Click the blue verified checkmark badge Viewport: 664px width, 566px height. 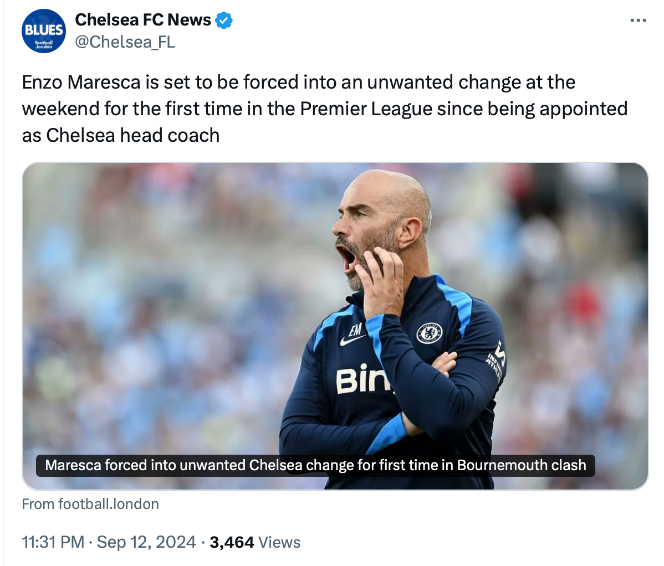[x=224, y=21]
